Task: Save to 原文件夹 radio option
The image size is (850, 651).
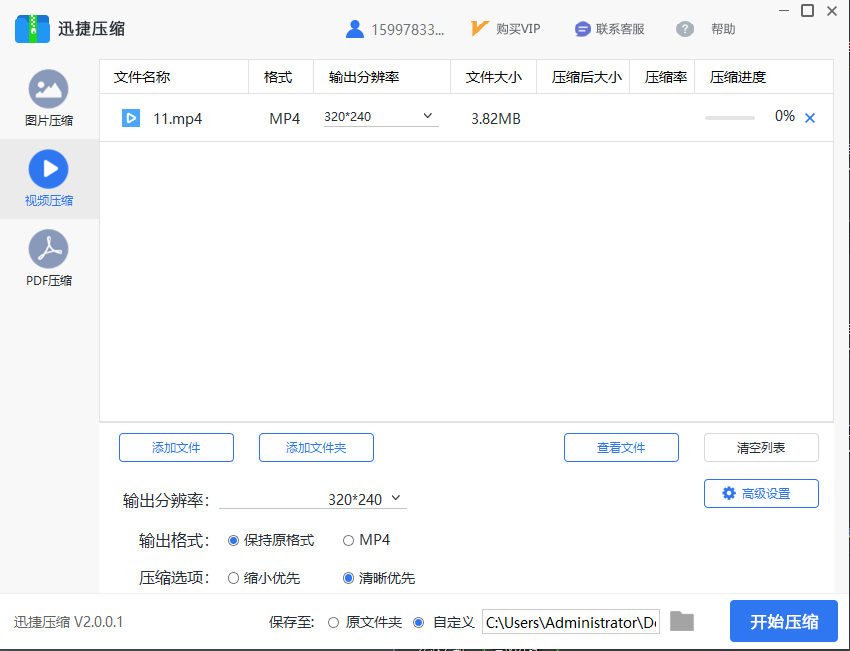Action: [333, 622]
